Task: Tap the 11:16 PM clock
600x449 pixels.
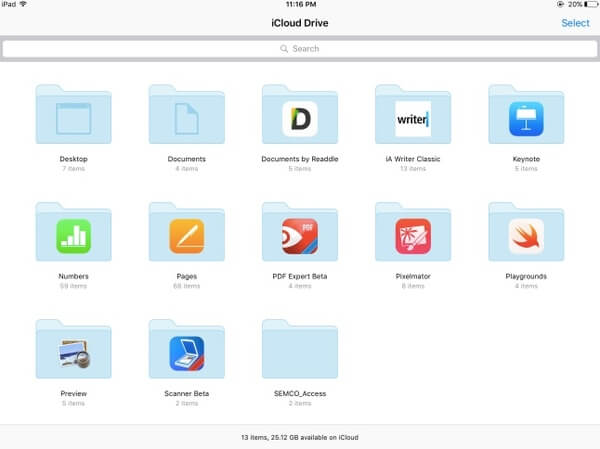Action: (301, 4)
